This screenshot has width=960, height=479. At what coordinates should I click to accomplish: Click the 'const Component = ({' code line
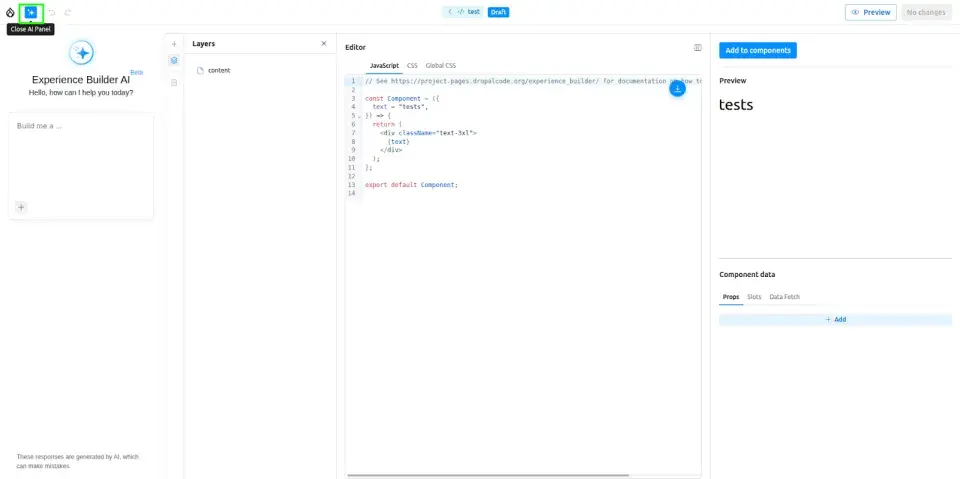(x=402, y=98)
